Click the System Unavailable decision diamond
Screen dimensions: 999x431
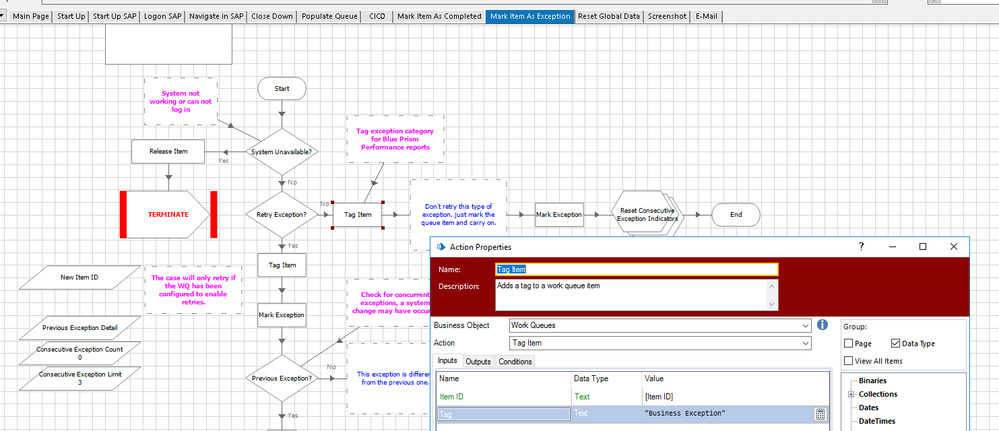(281, 152)
